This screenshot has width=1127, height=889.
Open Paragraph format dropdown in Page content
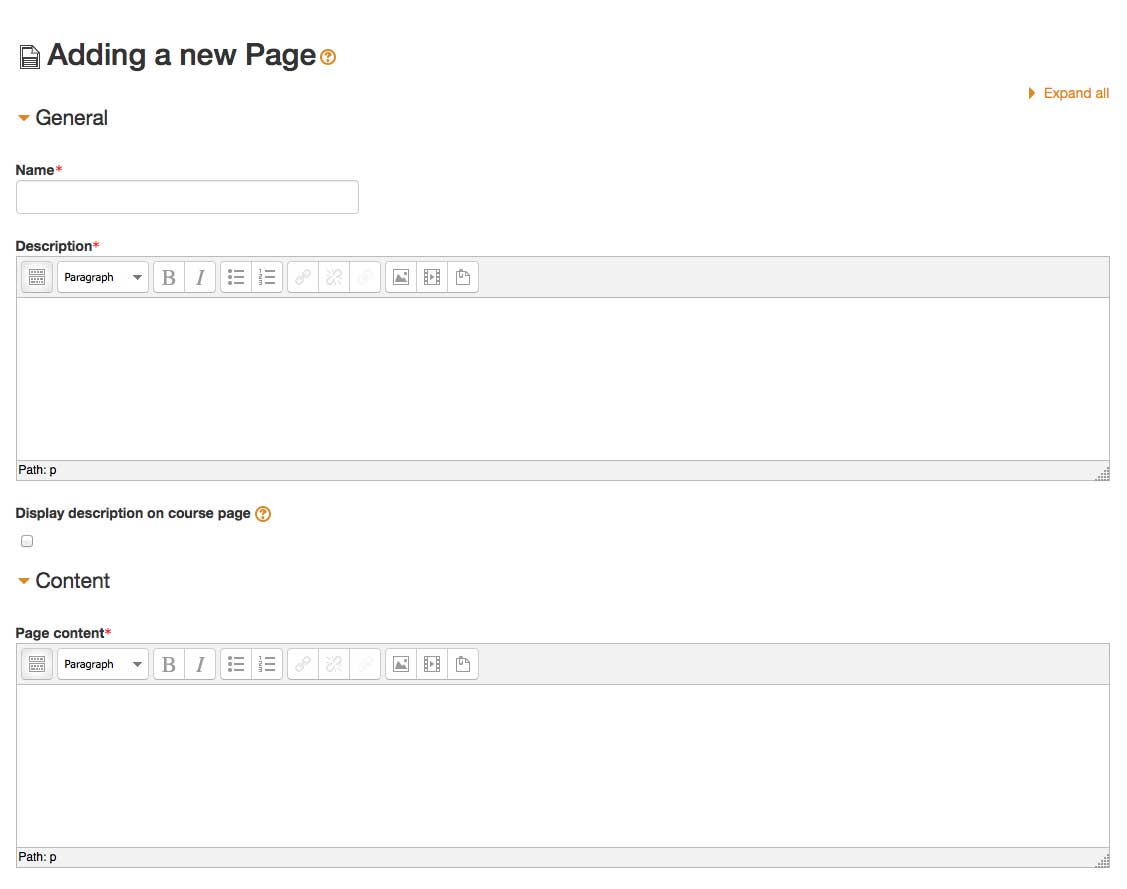pos(103,664)
